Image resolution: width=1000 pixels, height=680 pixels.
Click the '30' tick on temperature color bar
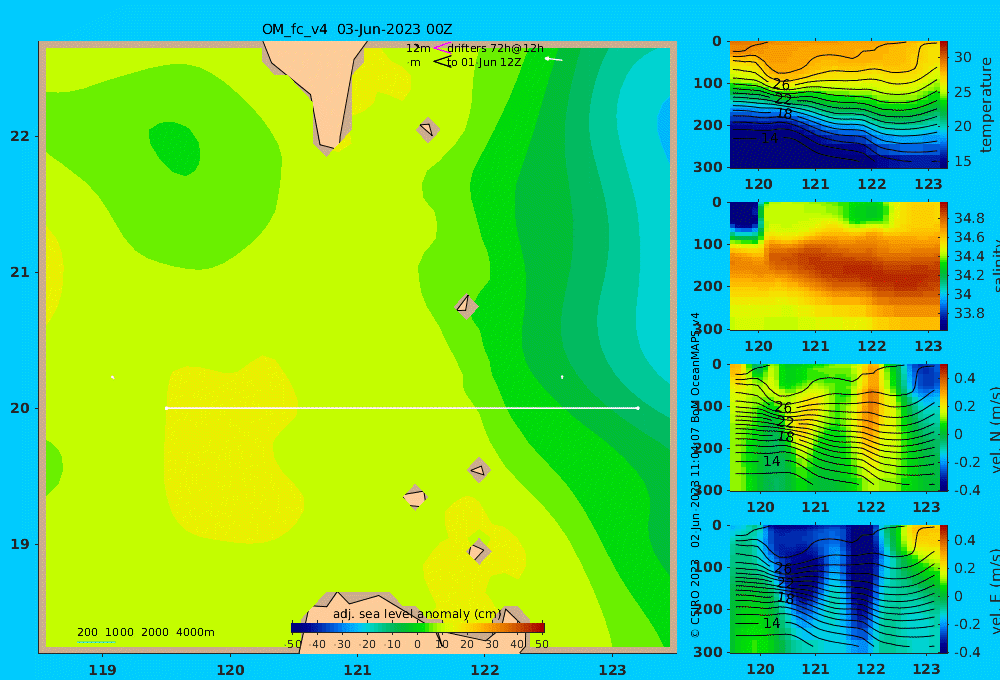(963, 57)
